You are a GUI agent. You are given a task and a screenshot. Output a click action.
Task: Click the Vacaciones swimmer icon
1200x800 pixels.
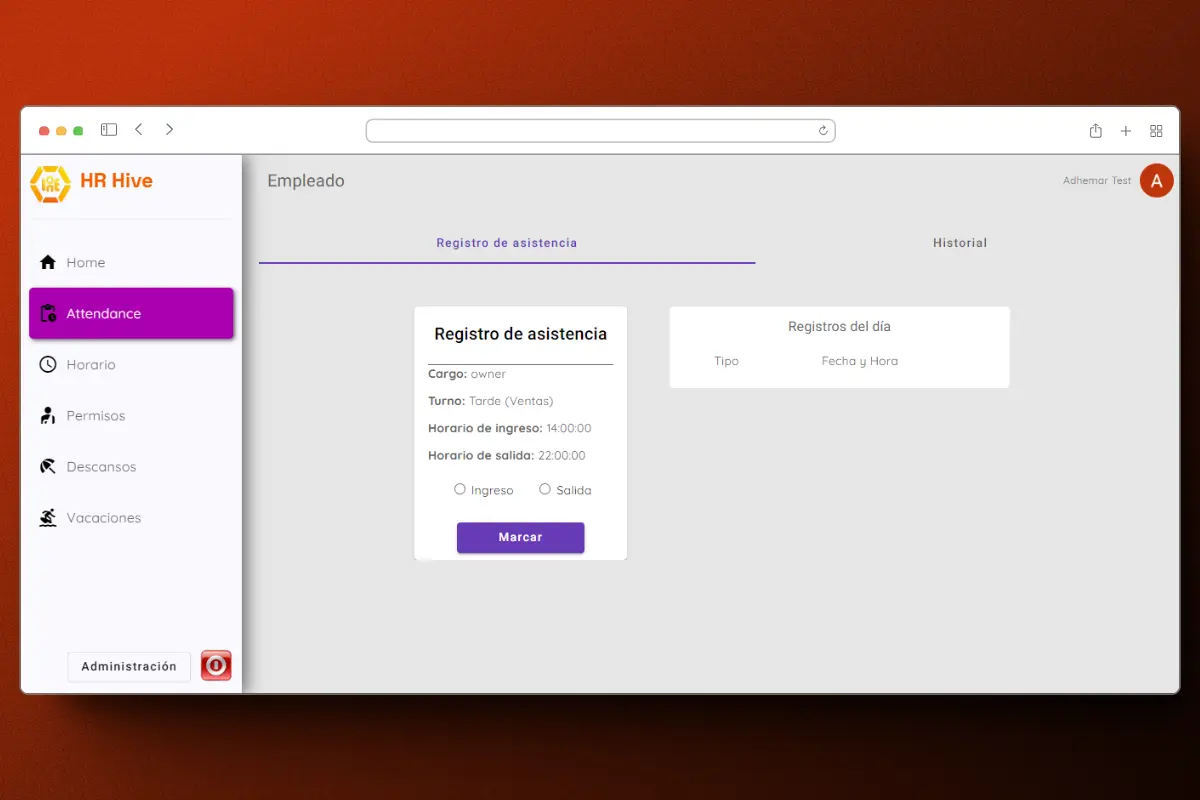pyautogui.click(x=47, y=518)
